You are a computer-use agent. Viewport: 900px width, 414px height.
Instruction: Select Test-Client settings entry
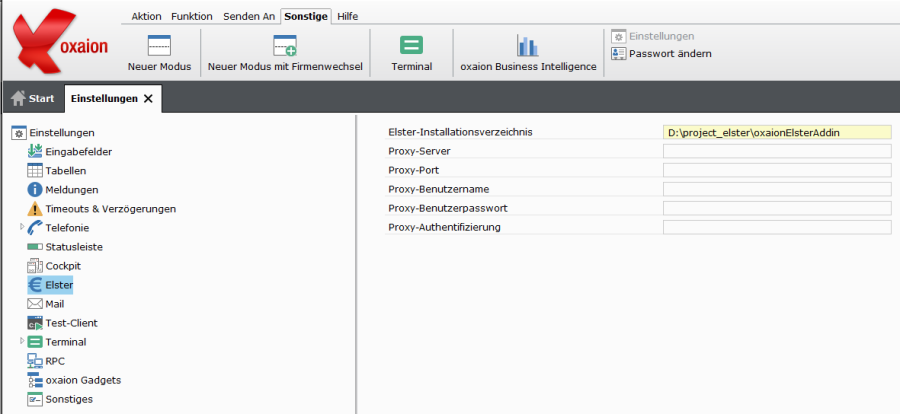click(72, 323)
